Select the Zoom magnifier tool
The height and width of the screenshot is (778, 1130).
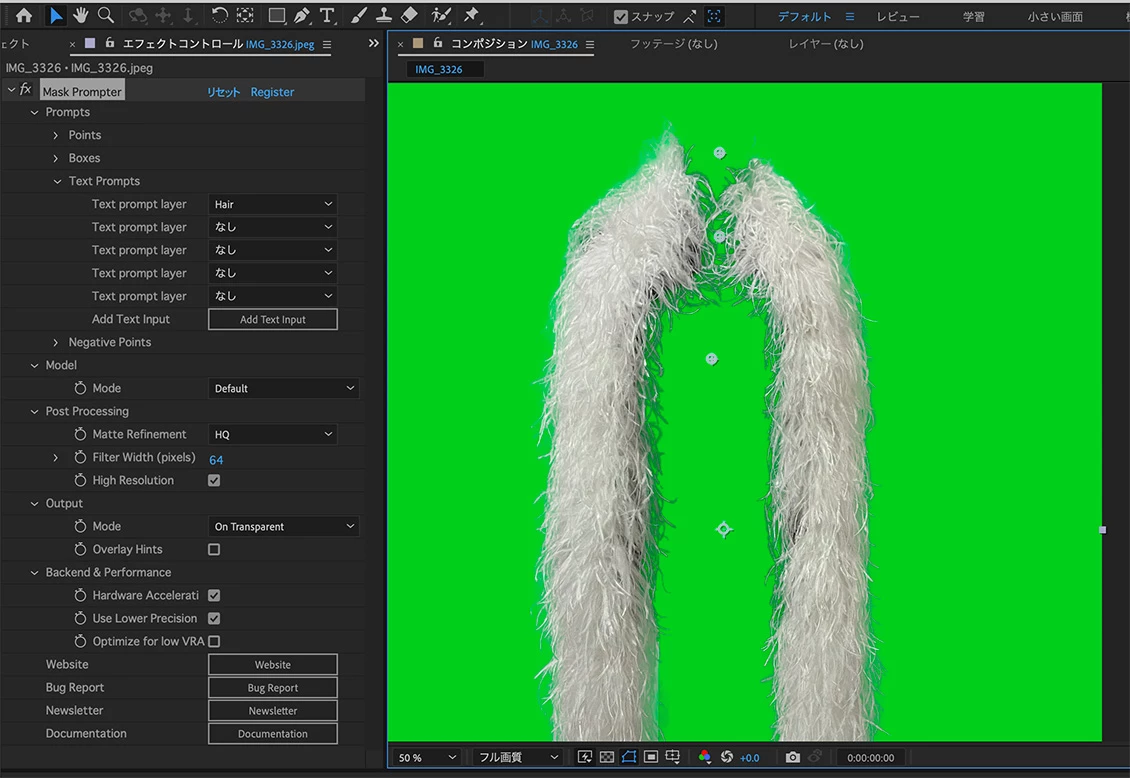[x=105, y=15]
